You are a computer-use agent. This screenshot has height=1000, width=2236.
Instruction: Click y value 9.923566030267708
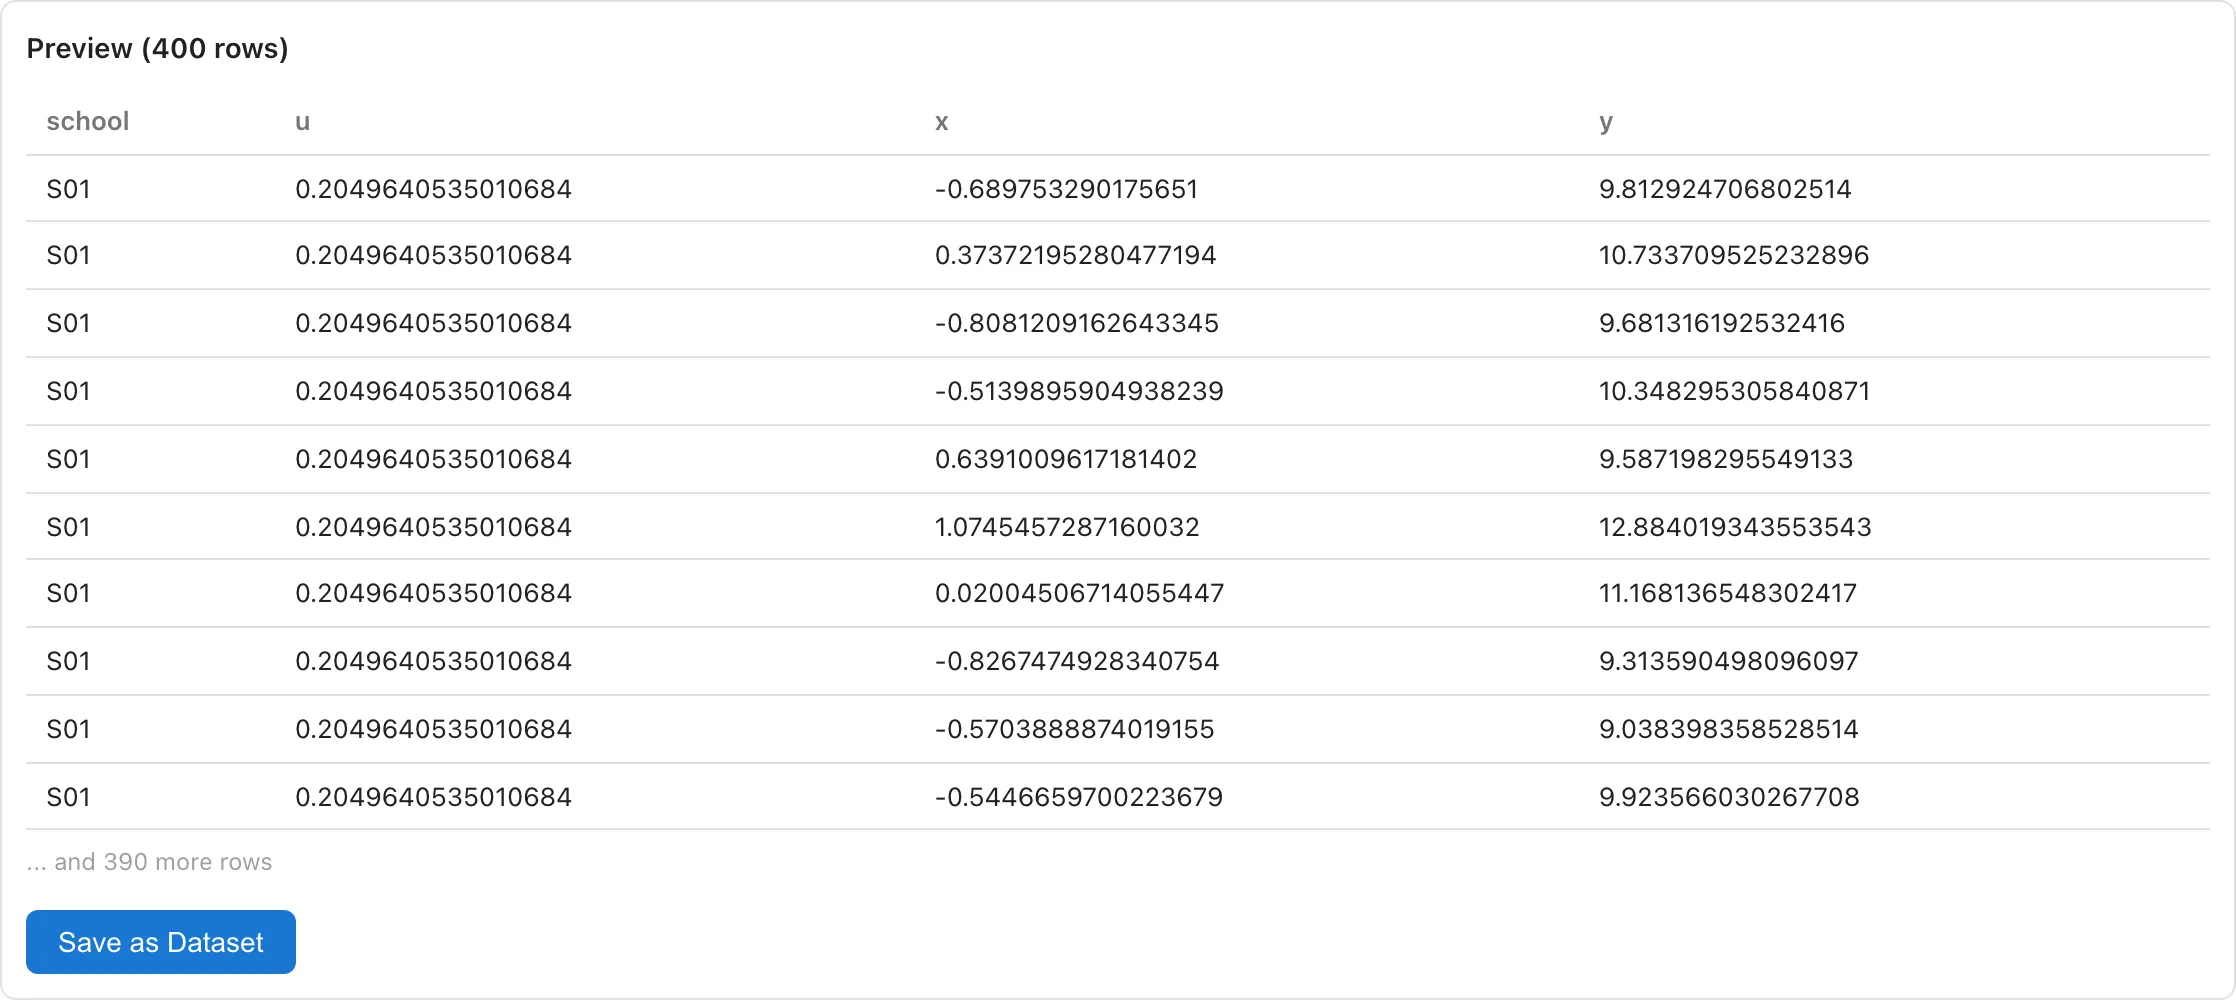(x=1729, y=797)
